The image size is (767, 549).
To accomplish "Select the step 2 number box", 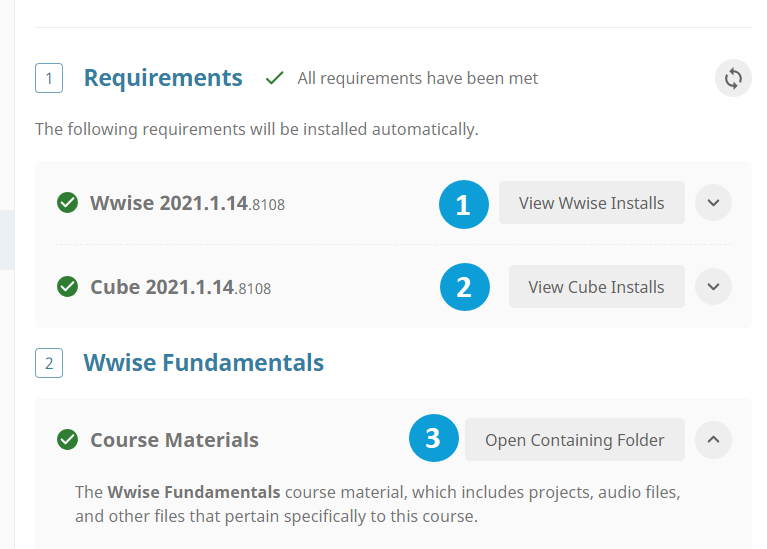I will point(49,363).
